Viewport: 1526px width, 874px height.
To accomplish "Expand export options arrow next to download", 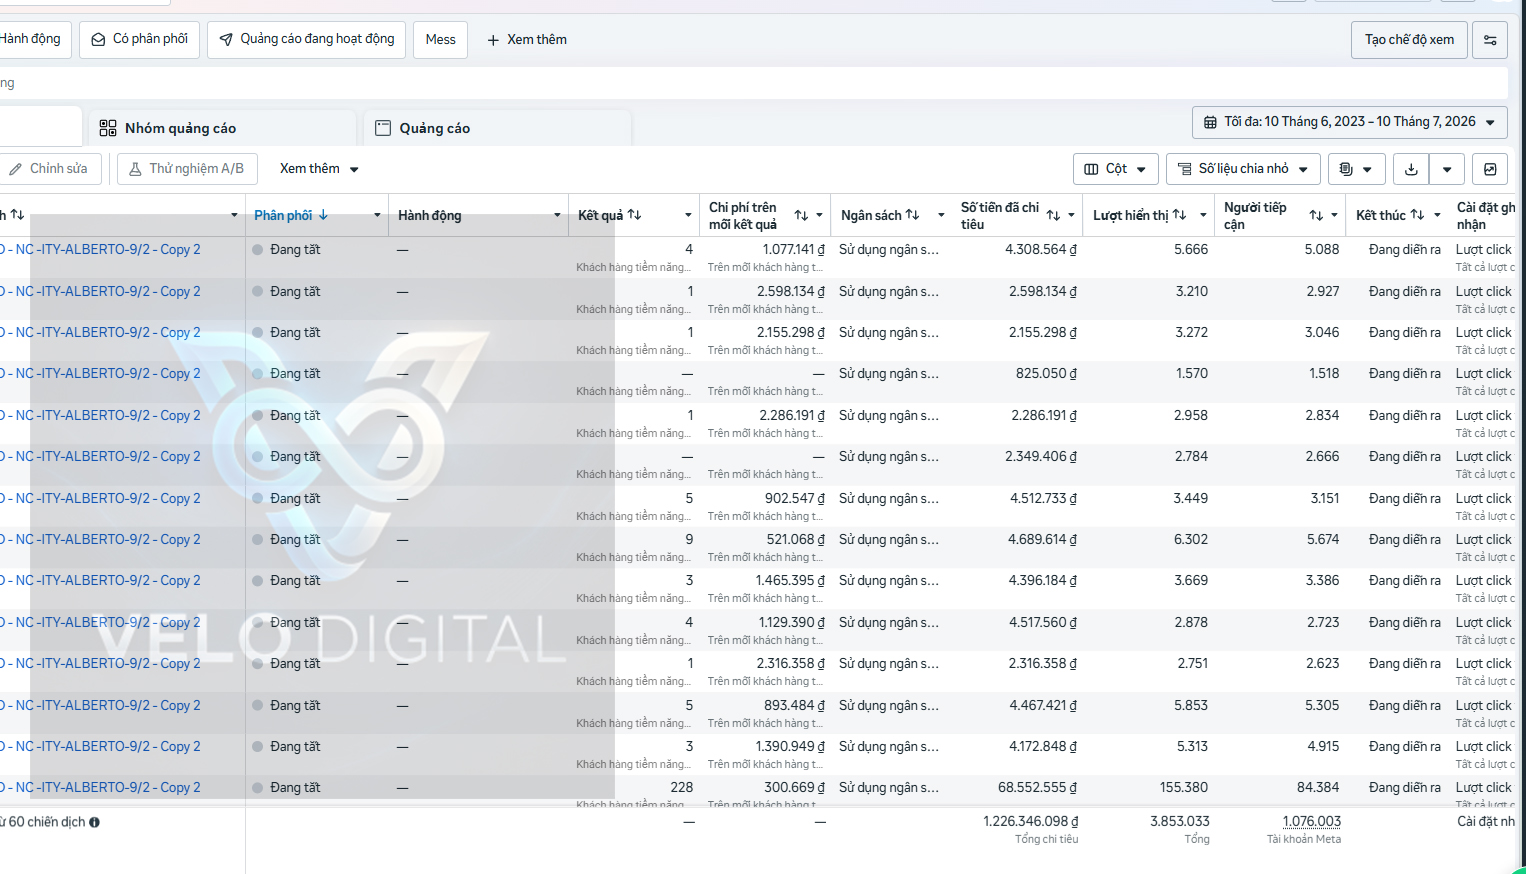I will [1447, 169].
